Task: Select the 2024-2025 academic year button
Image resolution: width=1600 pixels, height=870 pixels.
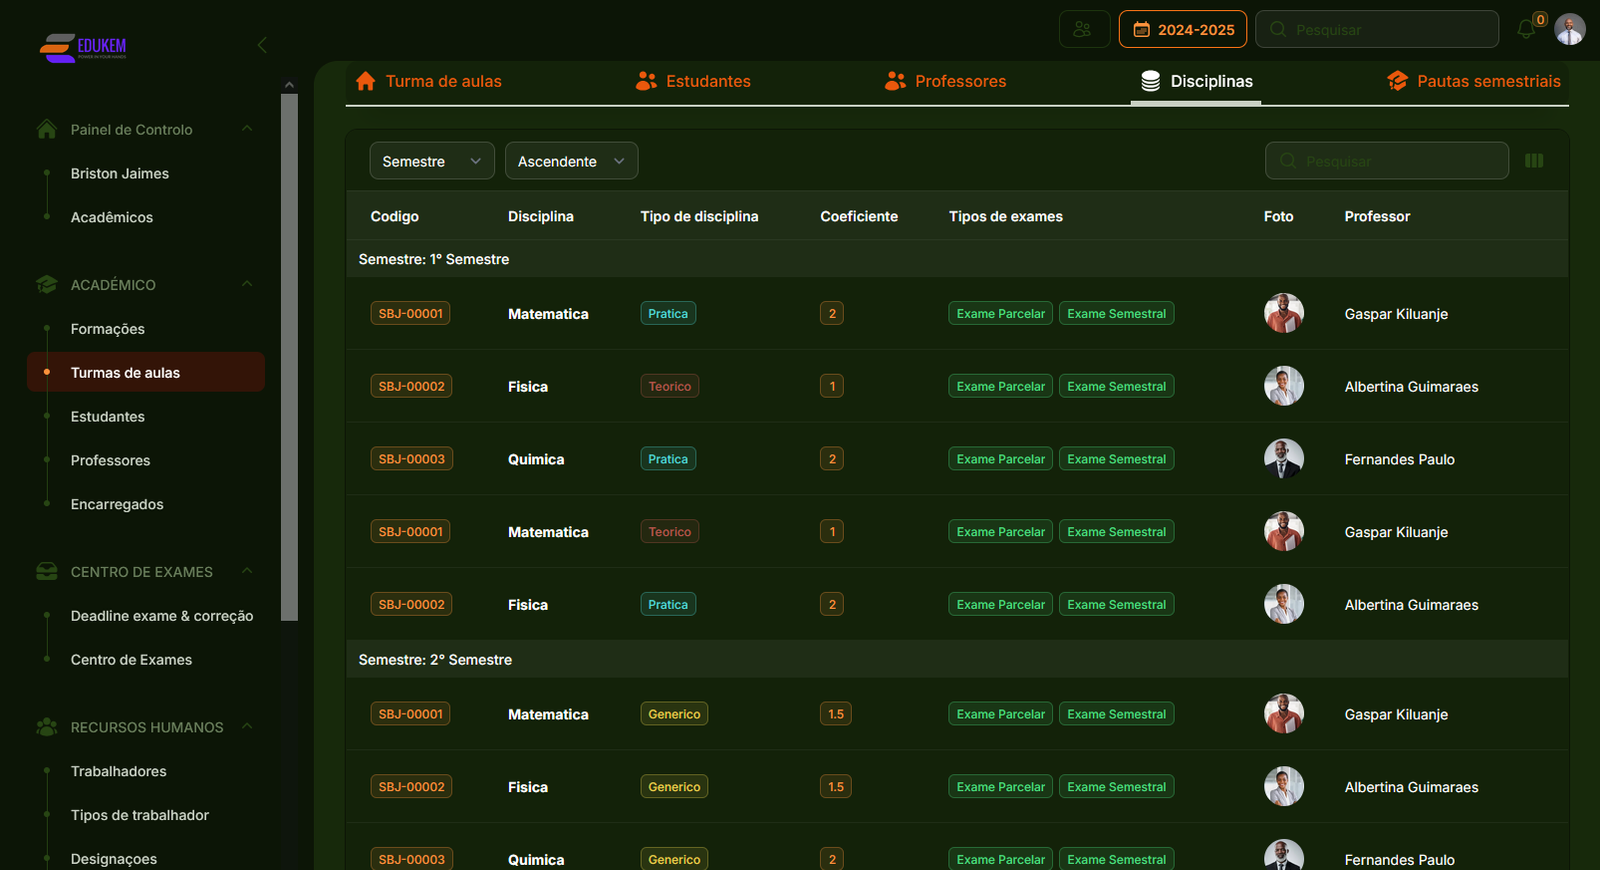Action: click(1182, 30)
